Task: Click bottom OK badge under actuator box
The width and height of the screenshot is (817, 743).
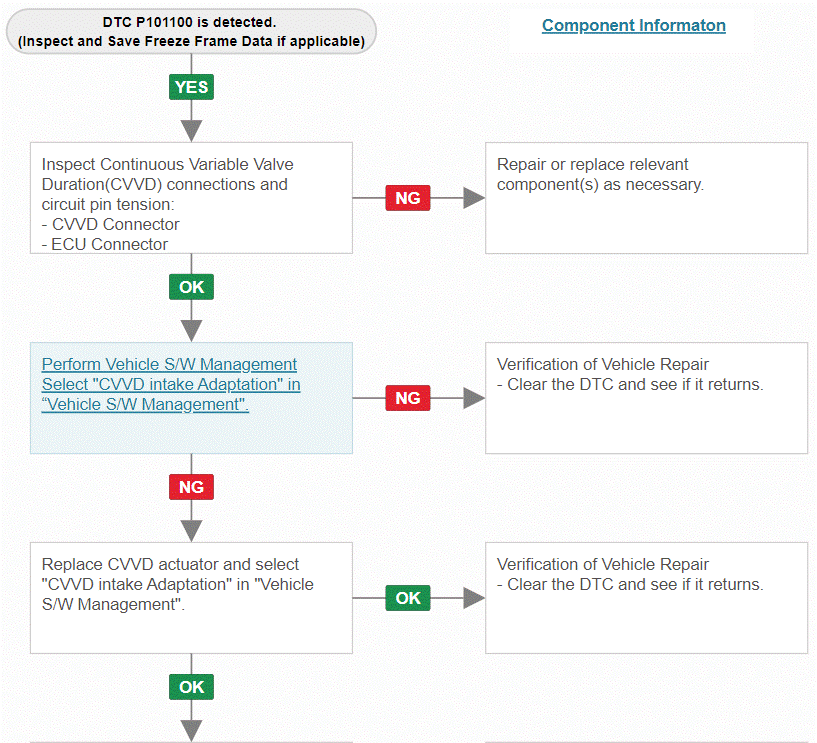Action: pyautogui.click(x=191, y=687)
